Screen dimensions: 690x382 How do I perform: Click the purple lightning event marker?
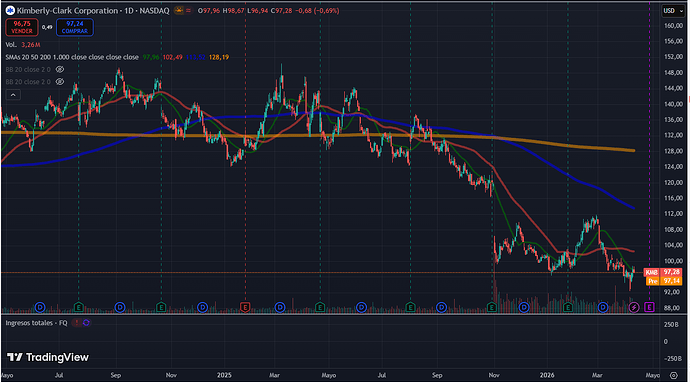point(634,307)
